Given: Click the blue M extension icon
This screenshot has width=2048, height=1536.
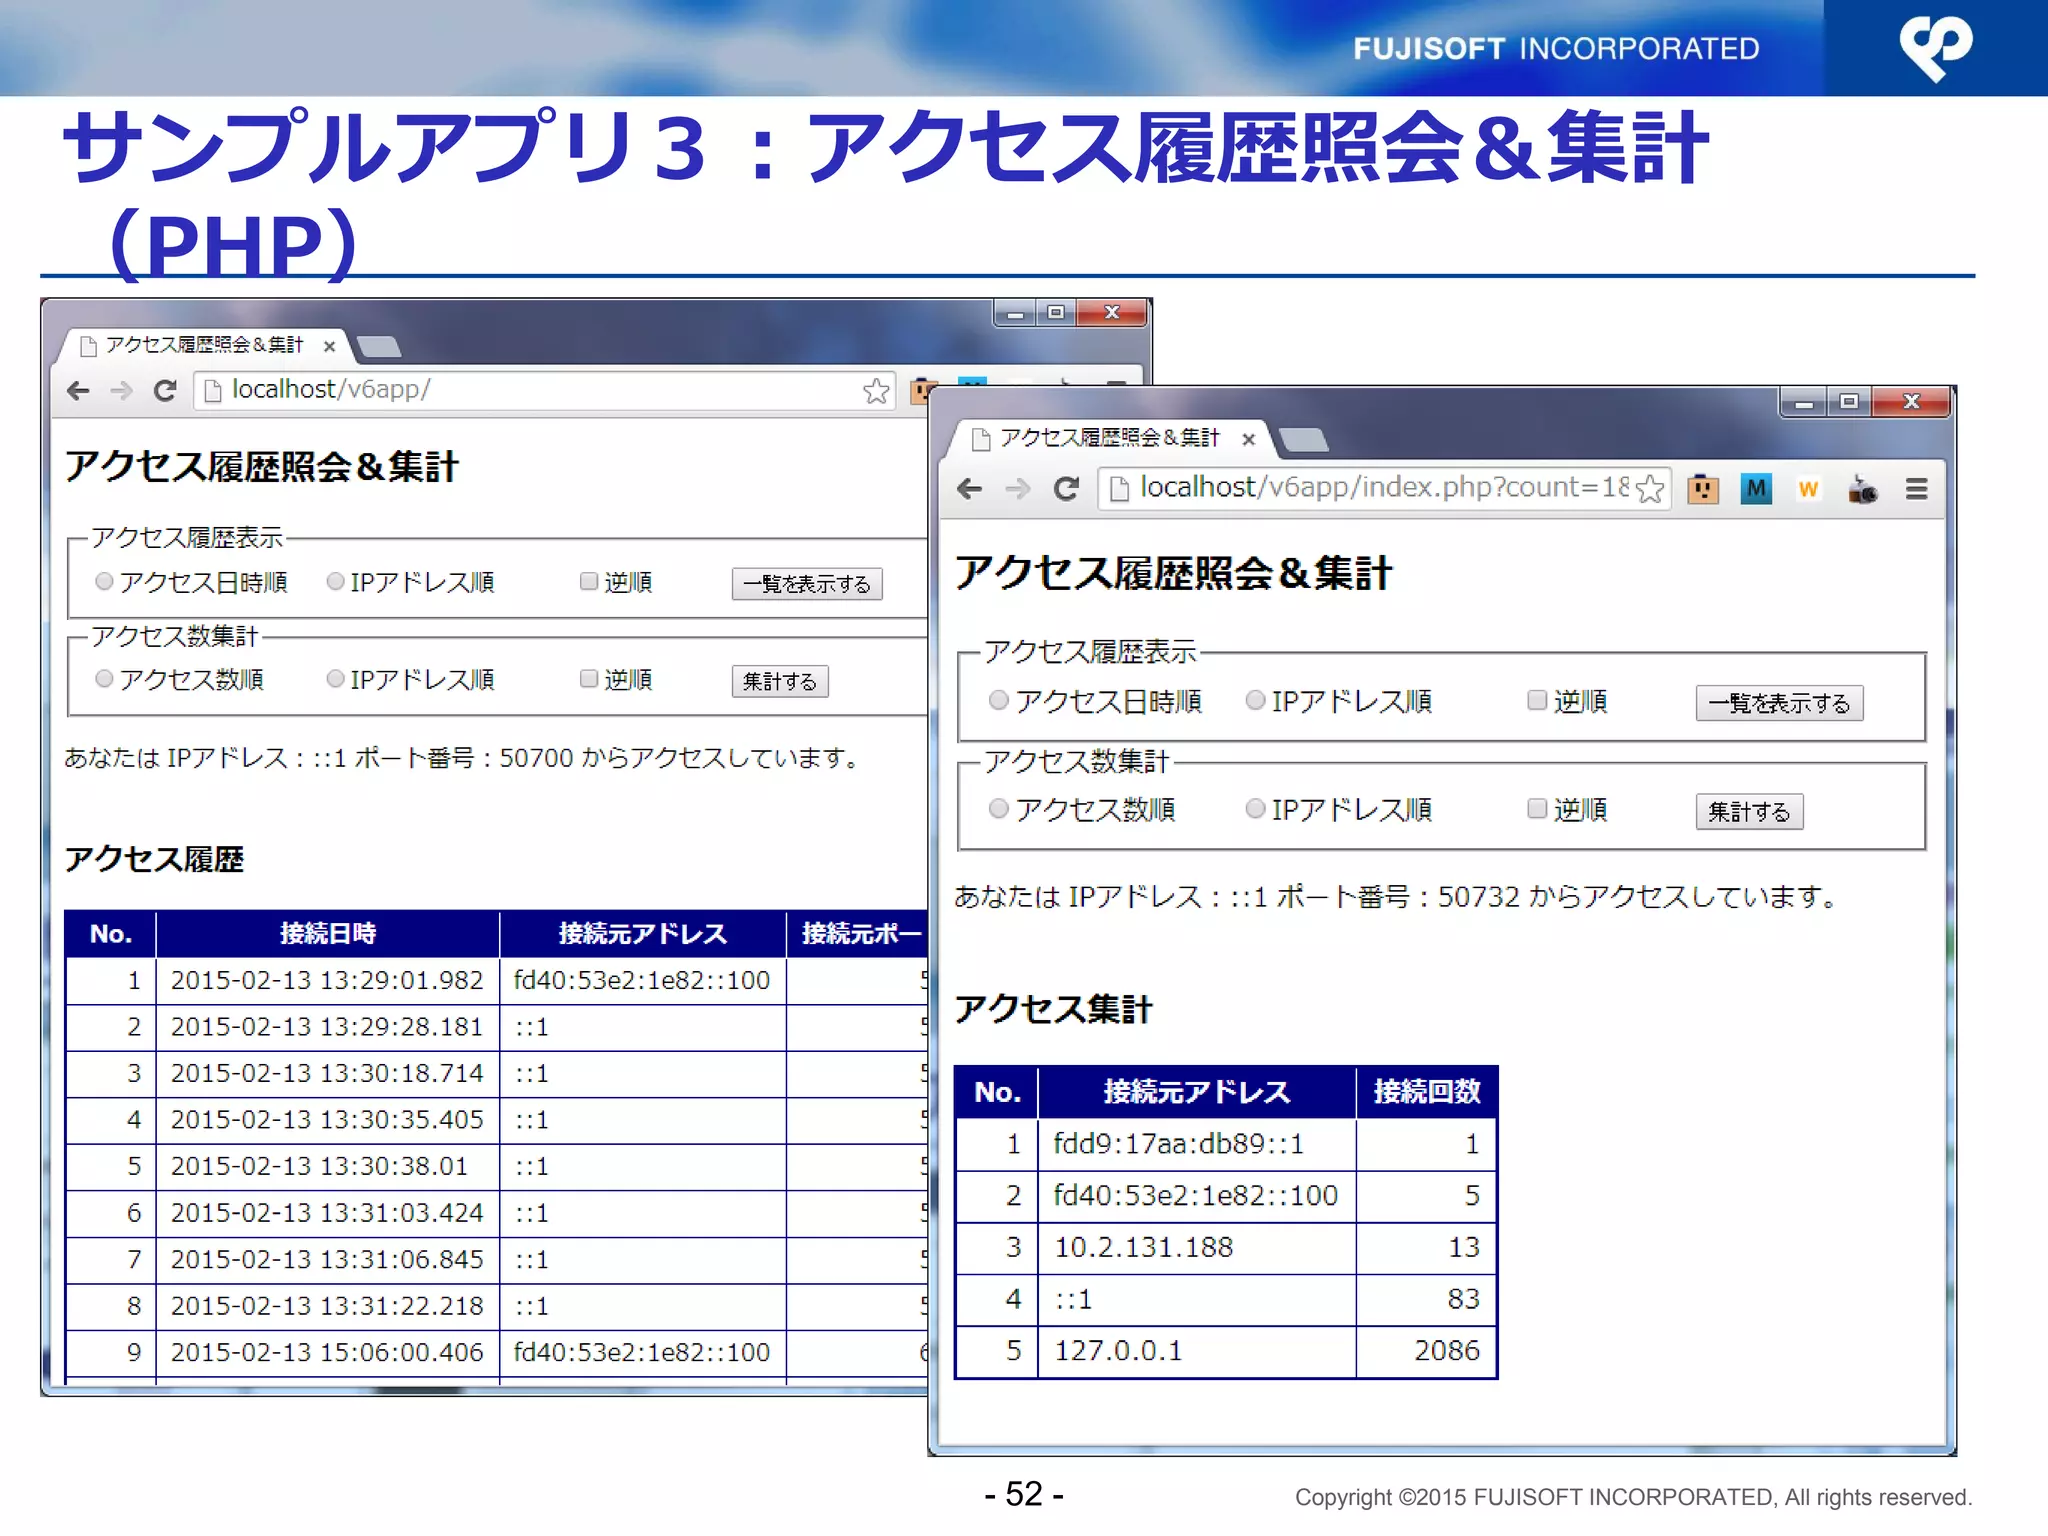Looking at the screenshot, I should pyautogui.click(x=1756, y=489).
